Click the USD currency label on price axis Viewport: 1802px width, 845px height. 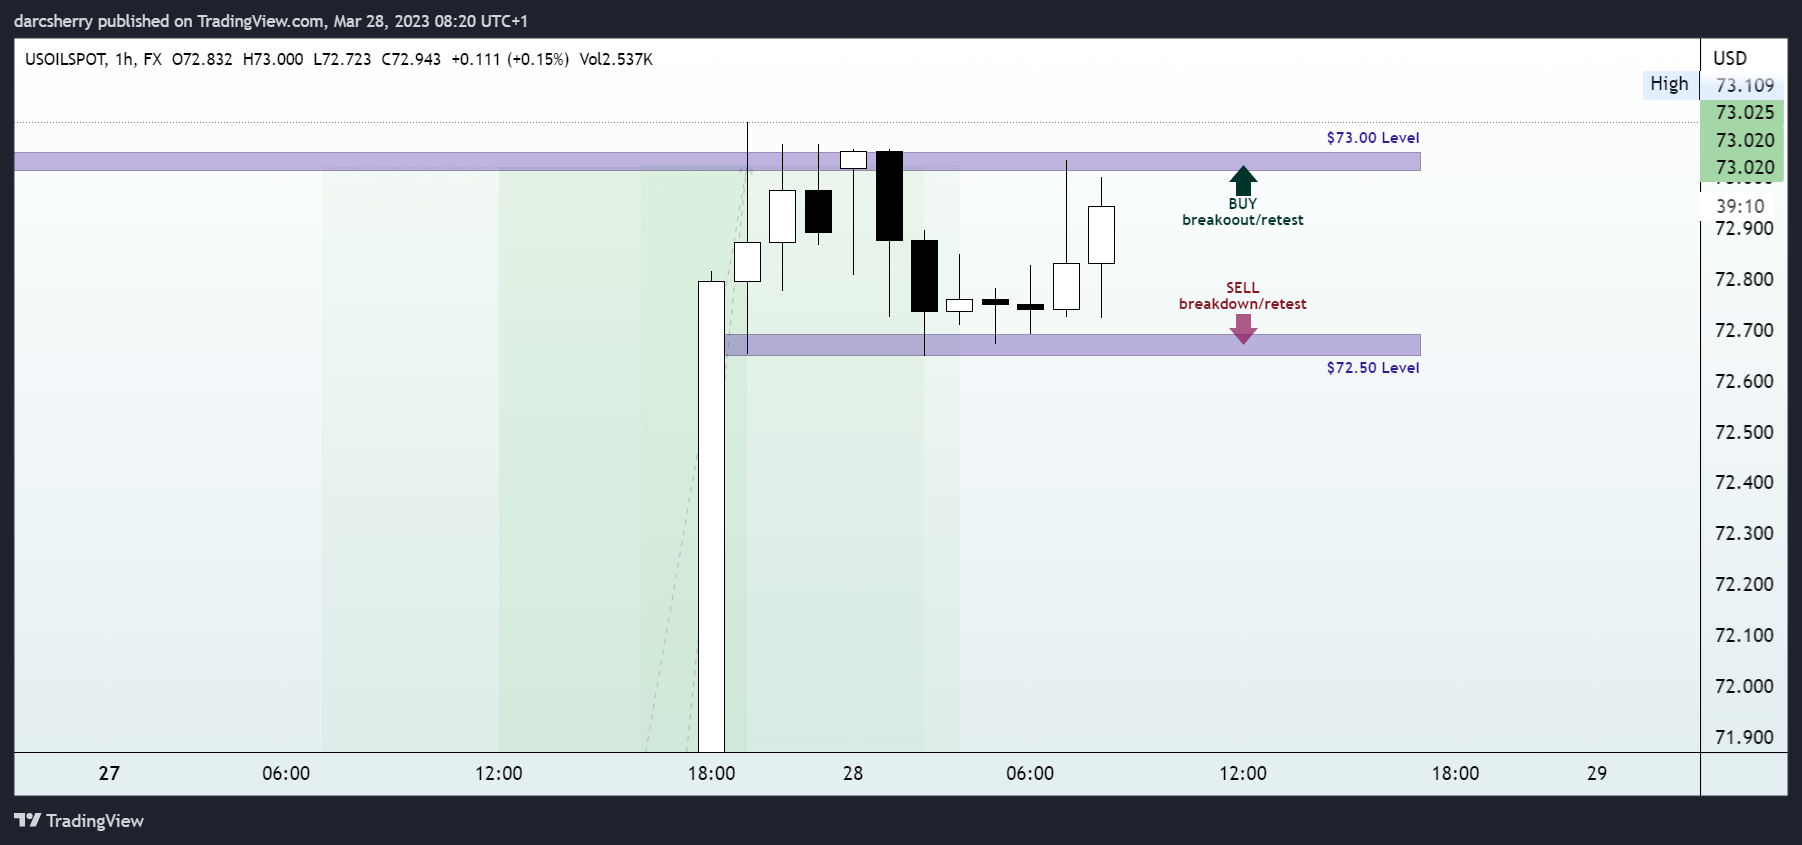(x=1730, y=58)
